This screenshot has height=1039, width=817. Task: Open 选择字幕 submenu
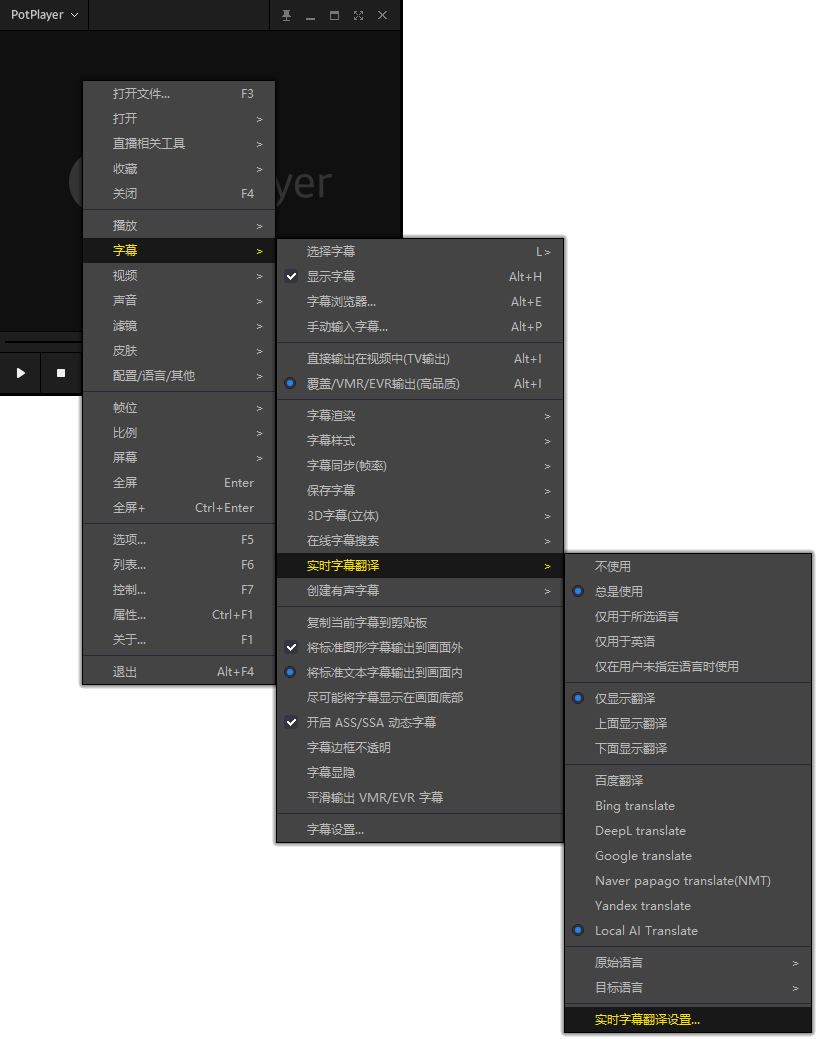pyautogui.click(x=420, y=252)
